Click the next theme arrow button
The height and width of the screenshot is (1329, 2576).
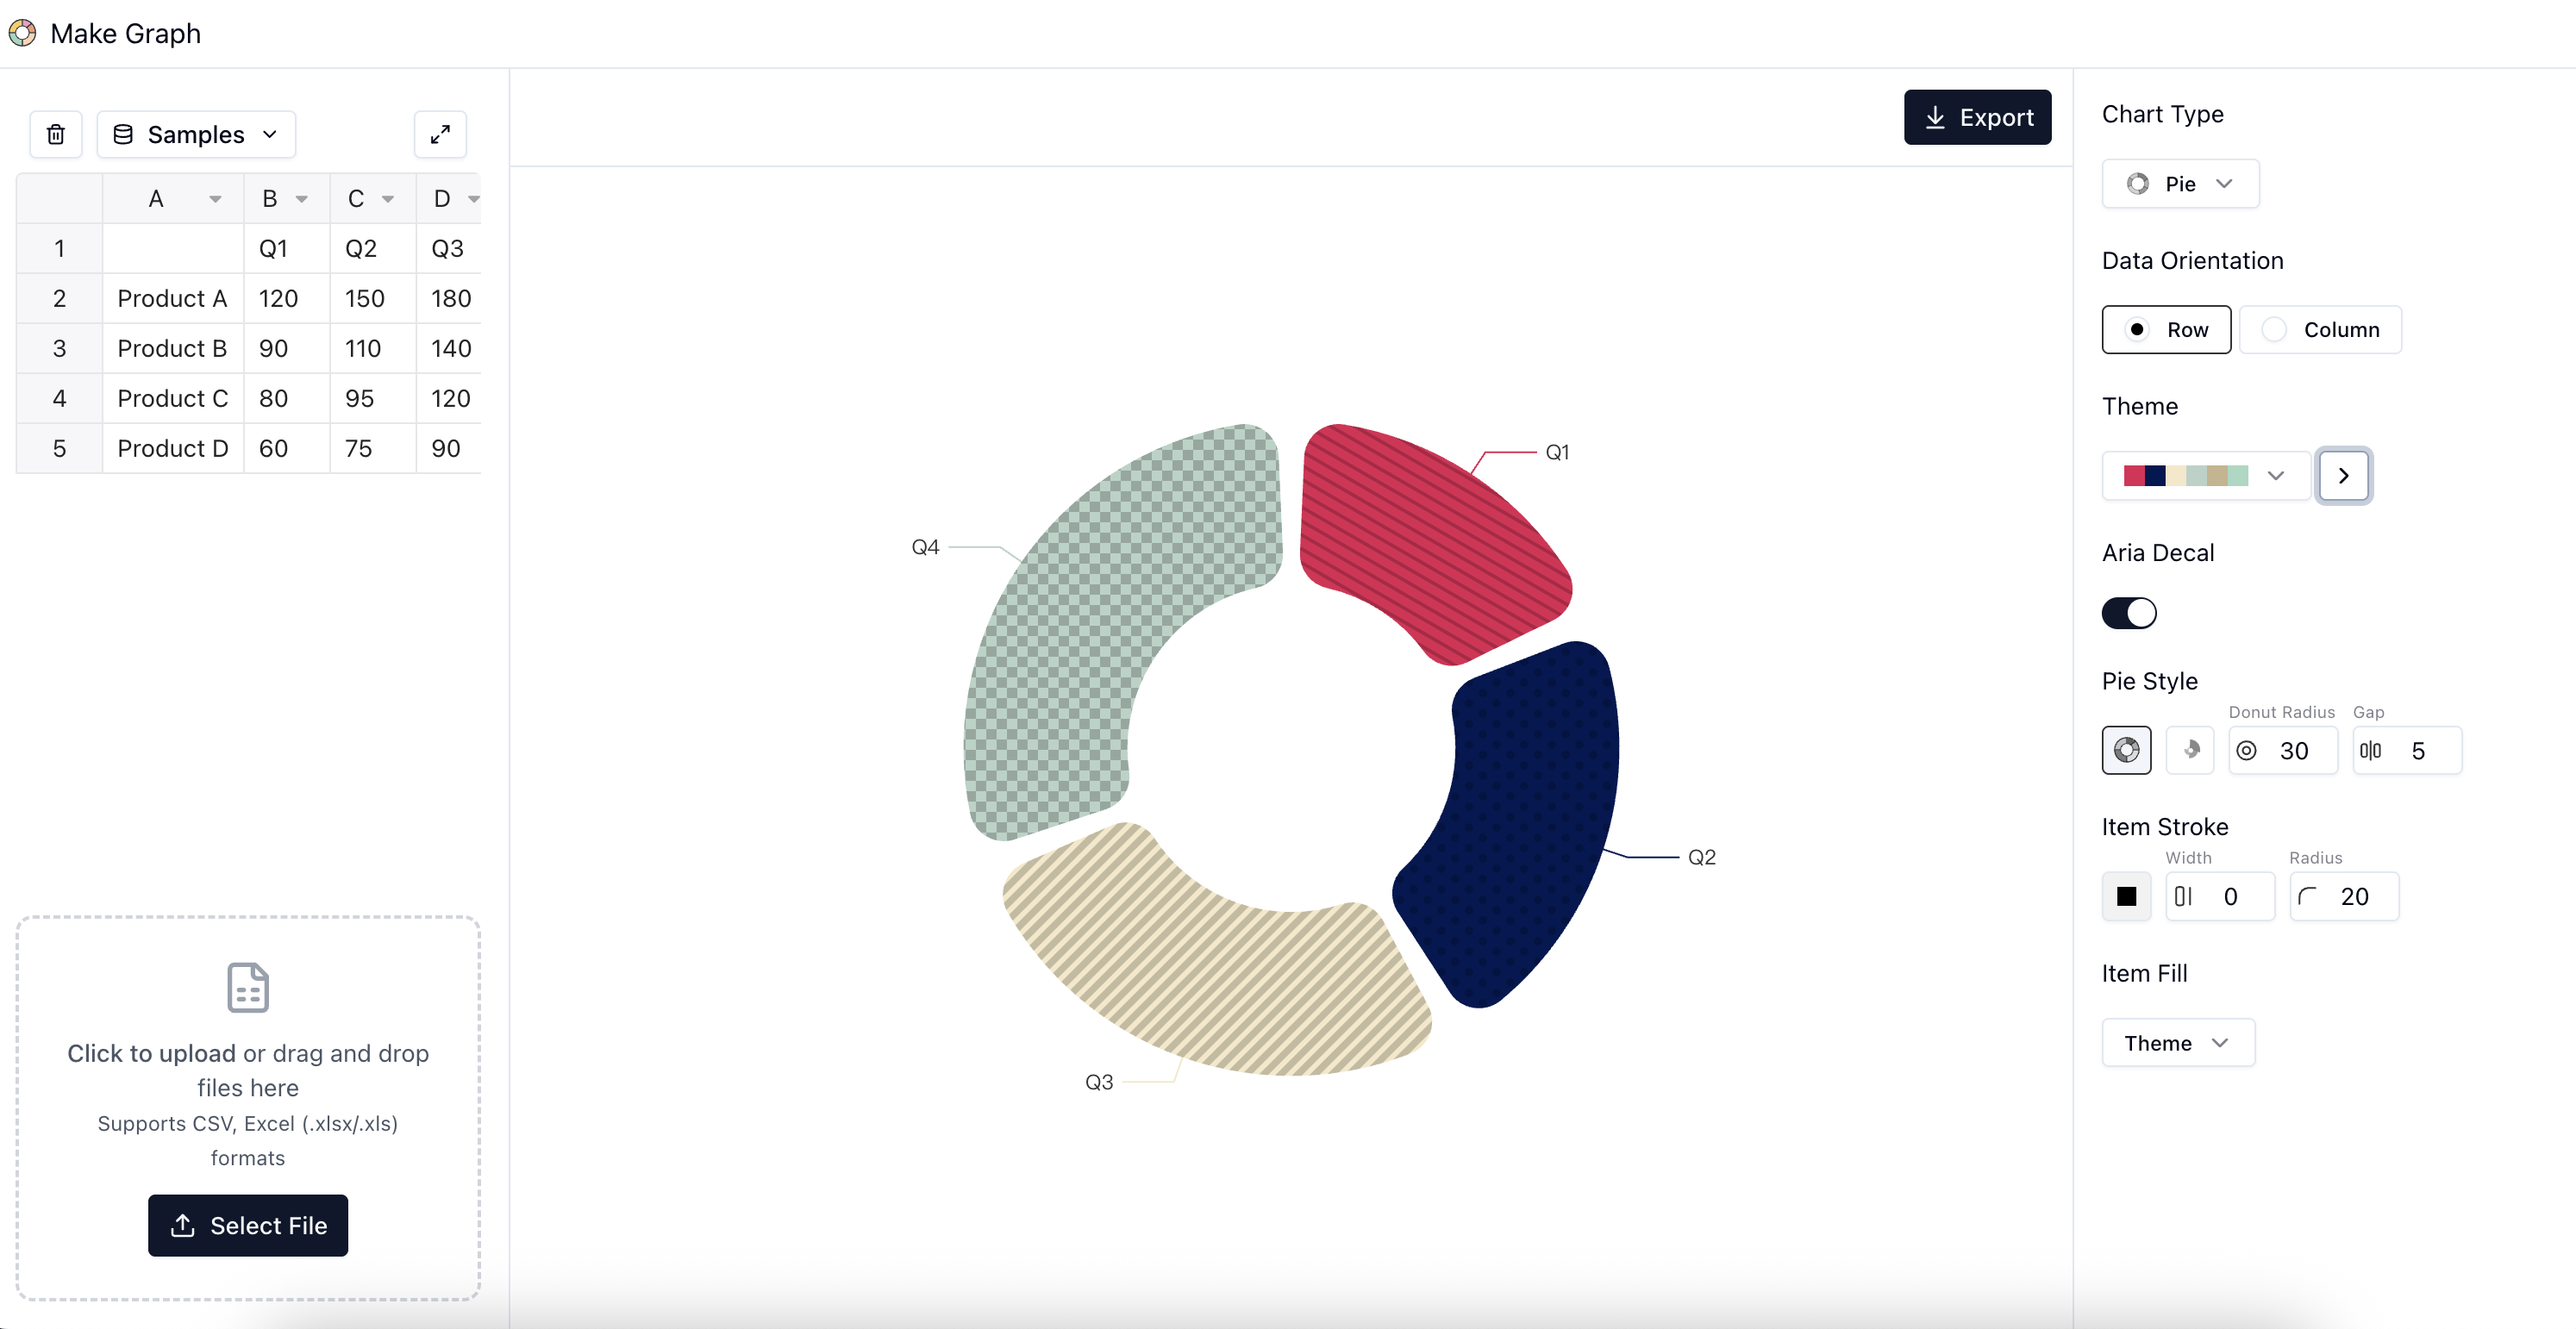pos(2344,475)
